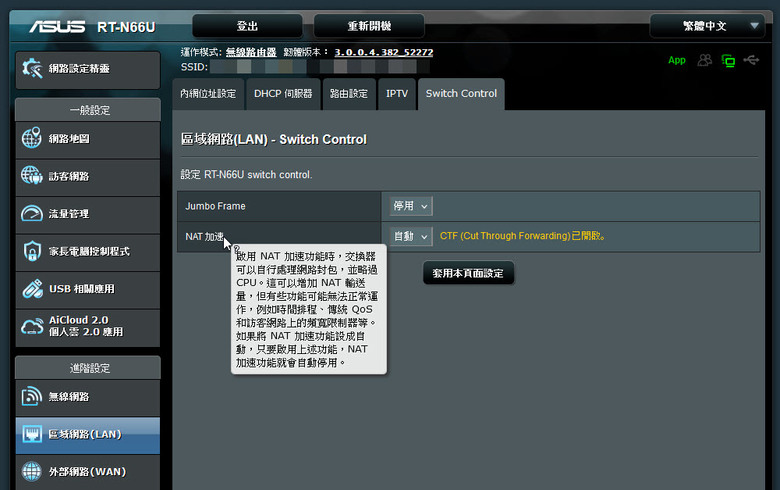
Task: Click the NAT 加速 label
Action: [x=204, y=237]
